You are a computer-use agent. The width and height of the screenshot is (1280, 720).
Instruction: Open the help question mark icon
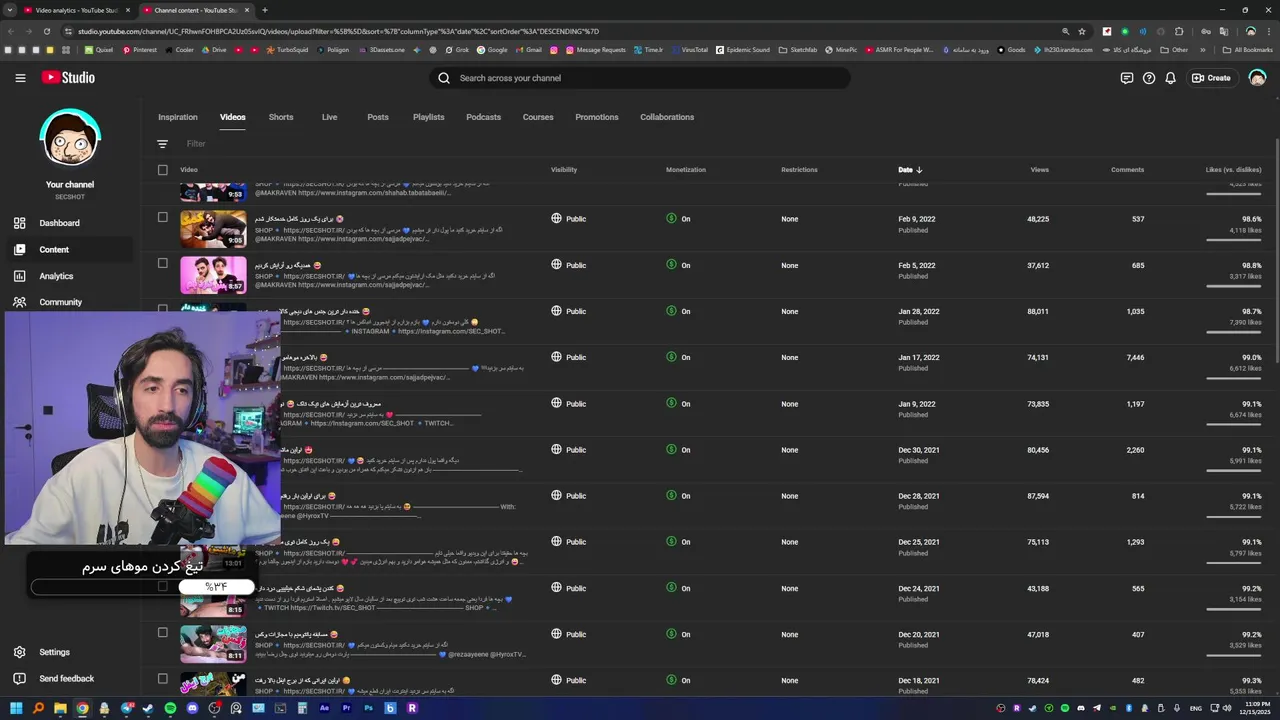[x=1149, y=78]
